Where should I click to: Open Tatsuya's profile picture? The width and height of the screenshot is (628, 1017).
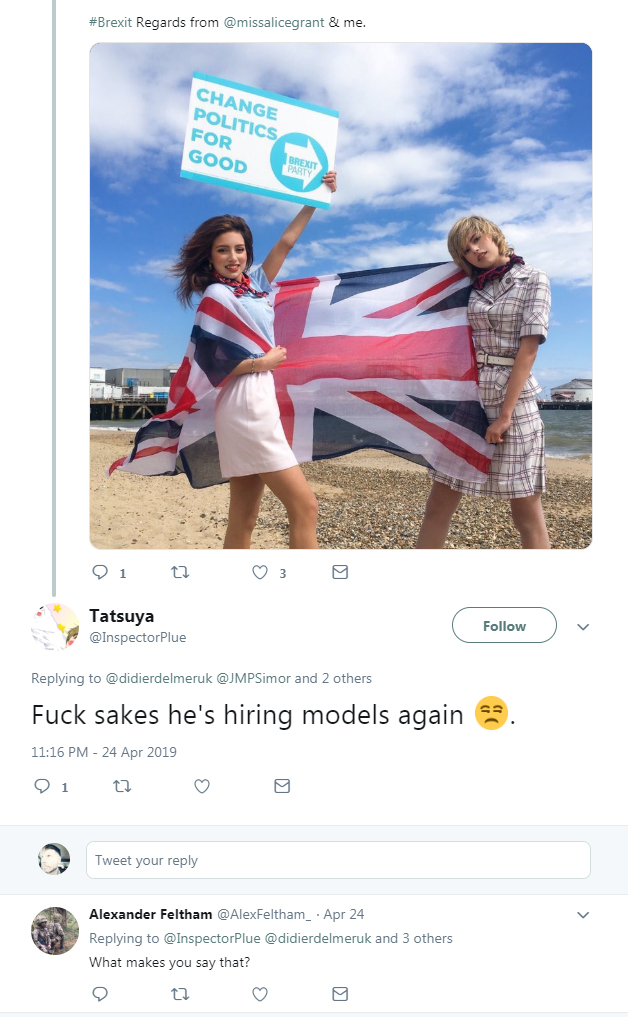tap(54, 626)
